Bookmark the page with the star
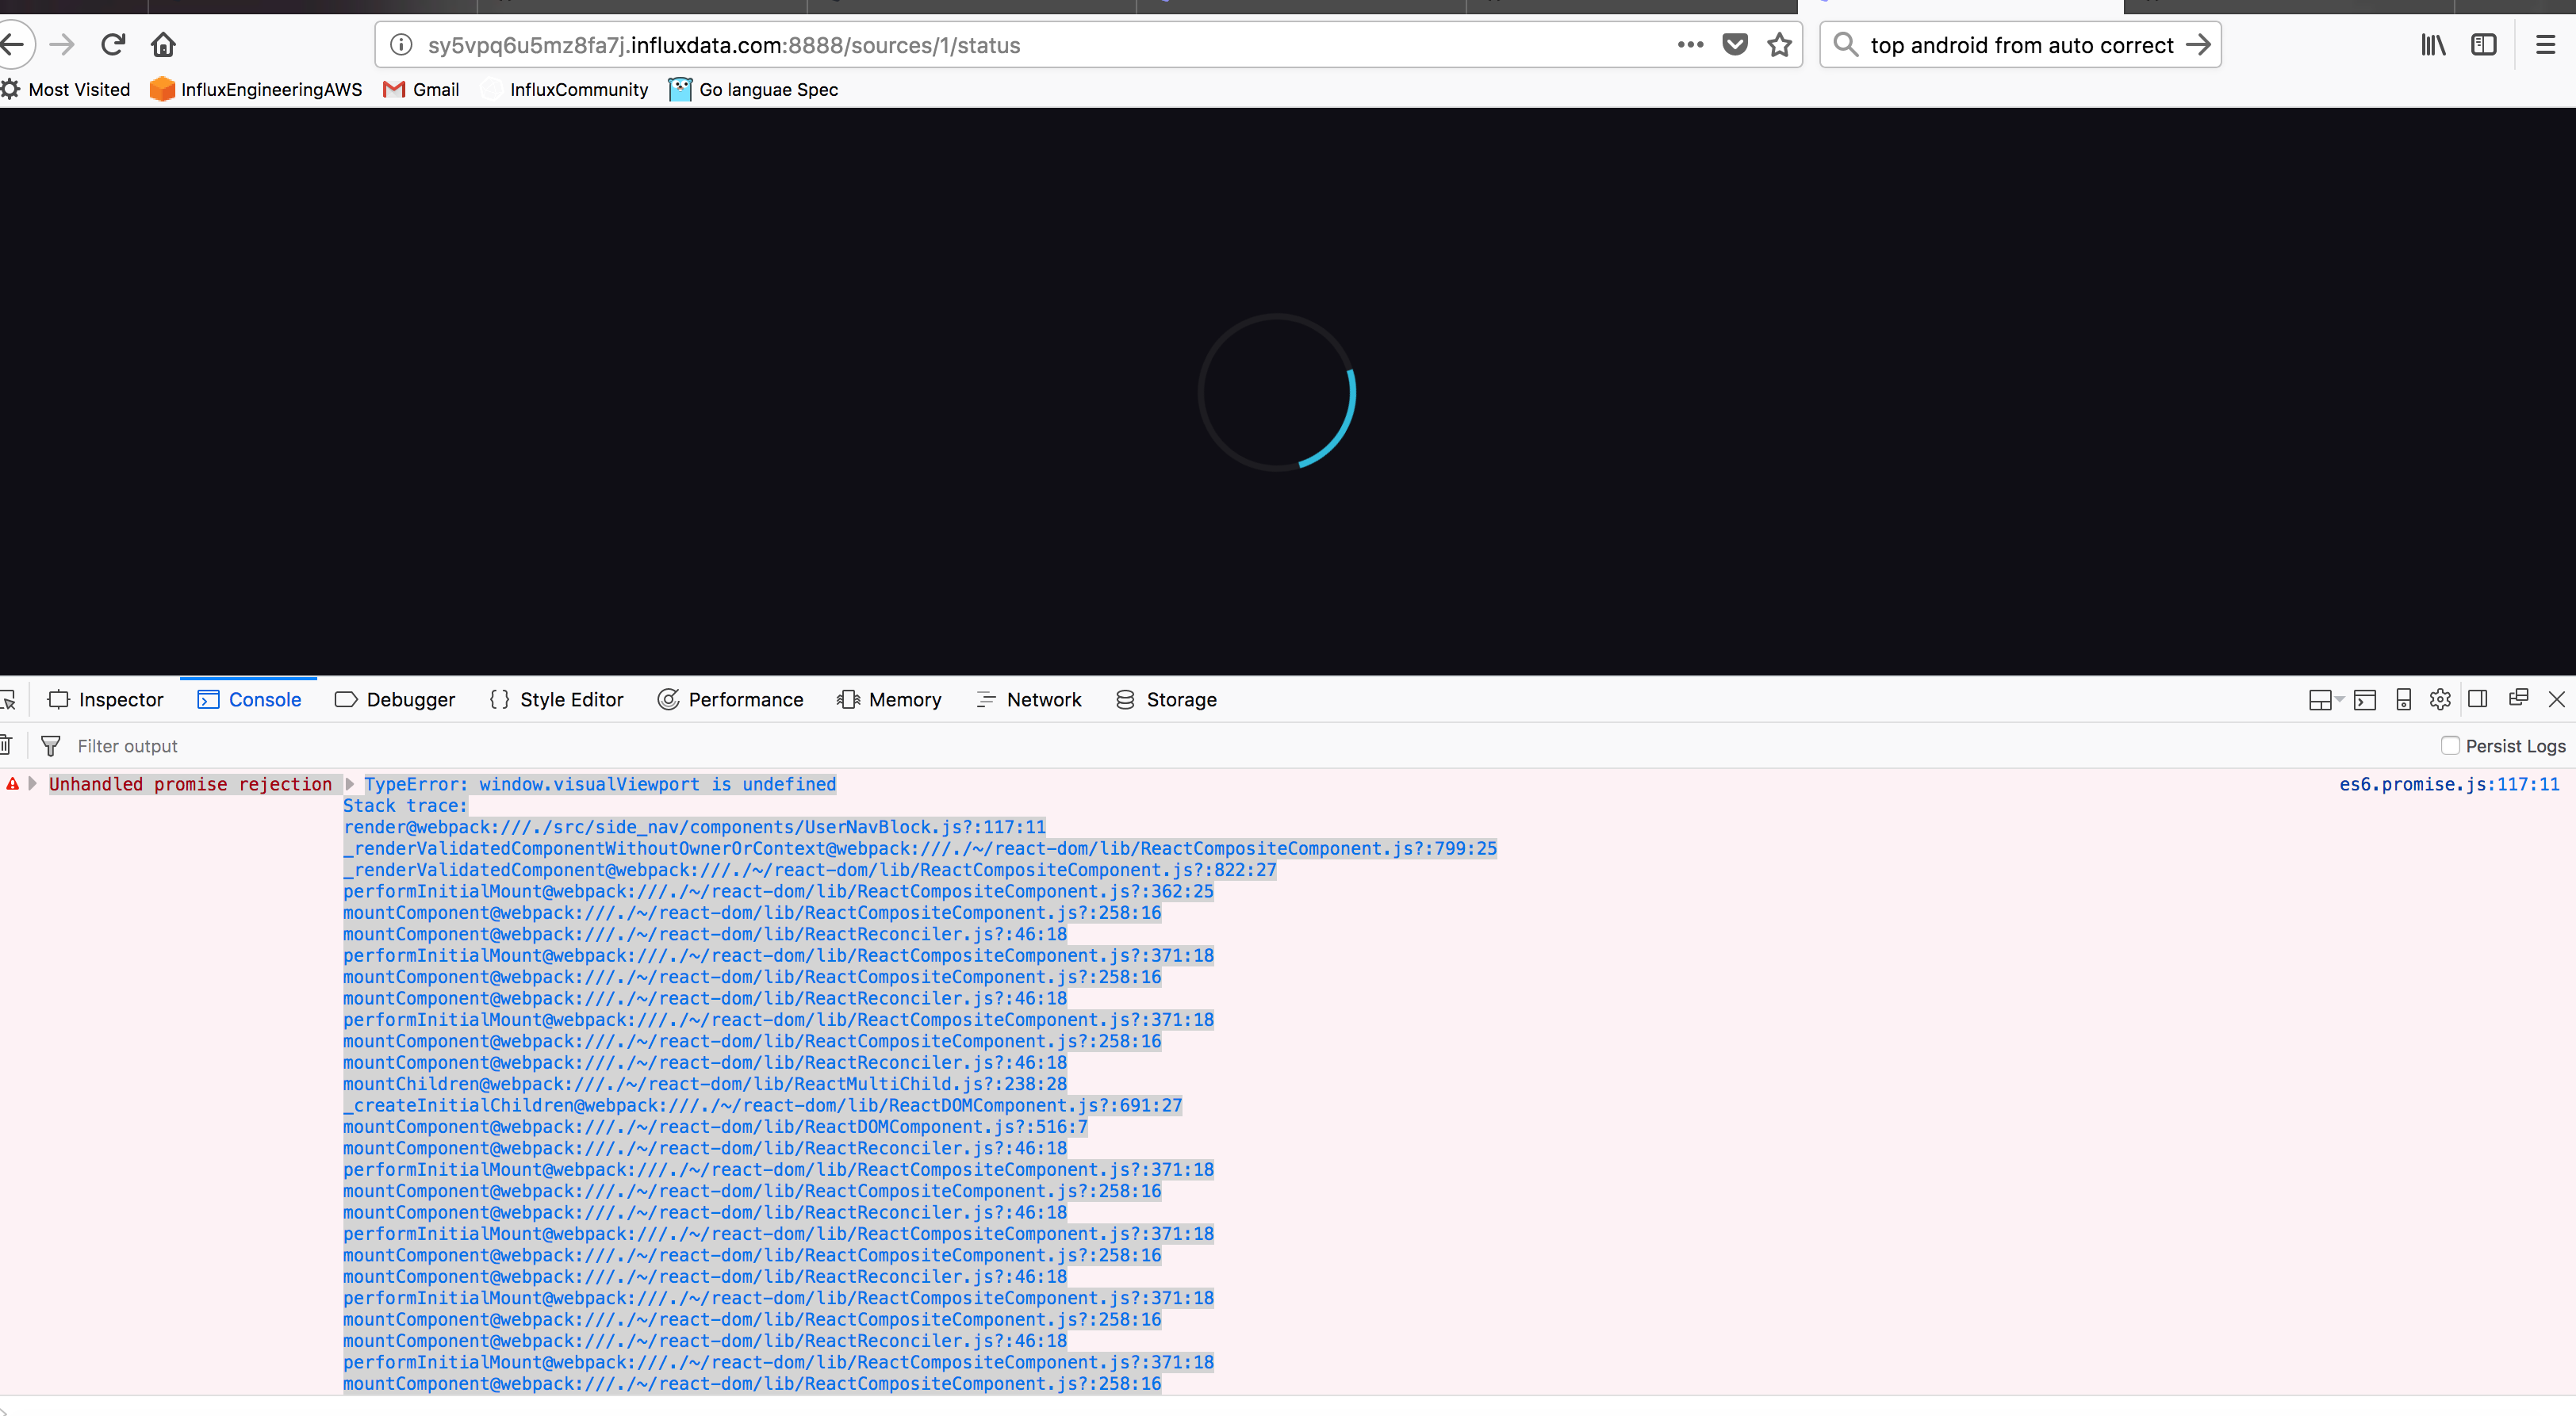The image size is (2576, 1416). click(x=1779, y=44)
